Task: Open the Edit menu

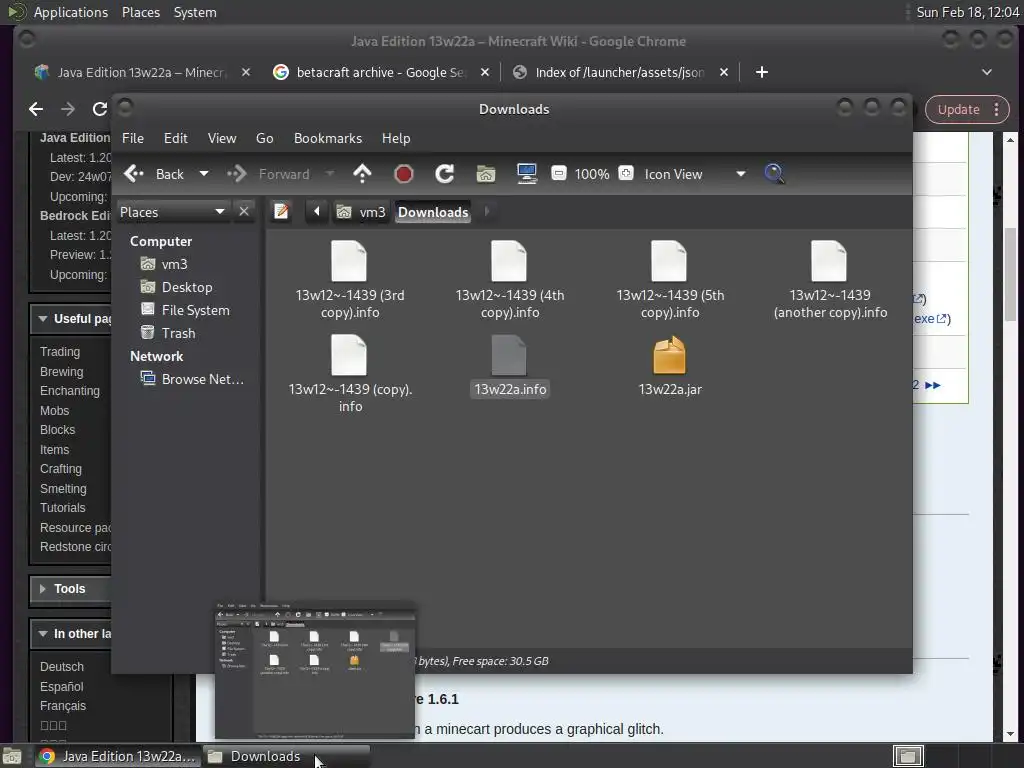Action: [175, 138]
